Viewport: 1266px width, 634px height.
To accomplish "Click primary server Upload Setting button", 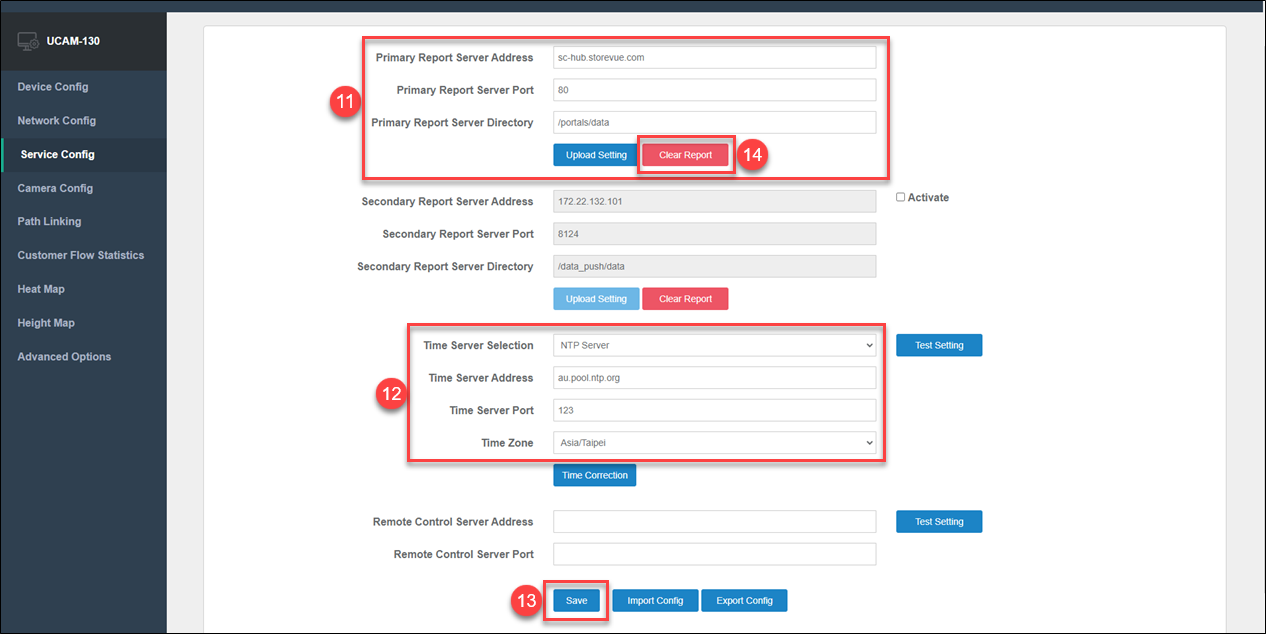I will pos(596,155).
